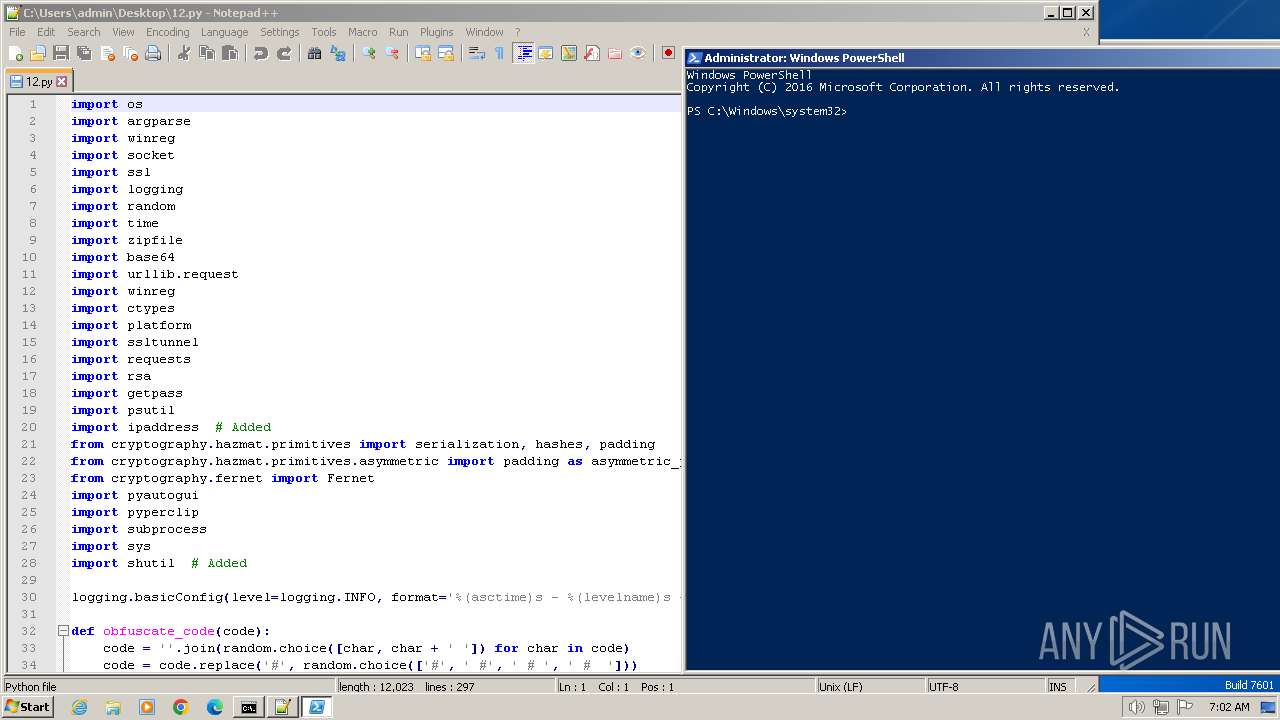
Task: Open the Plugins menu
Action: (437, 32)
